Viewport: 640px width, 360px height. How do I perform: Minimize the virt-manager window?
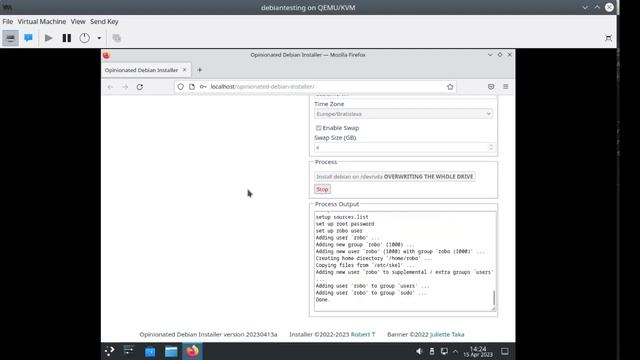tap(585, 7)
